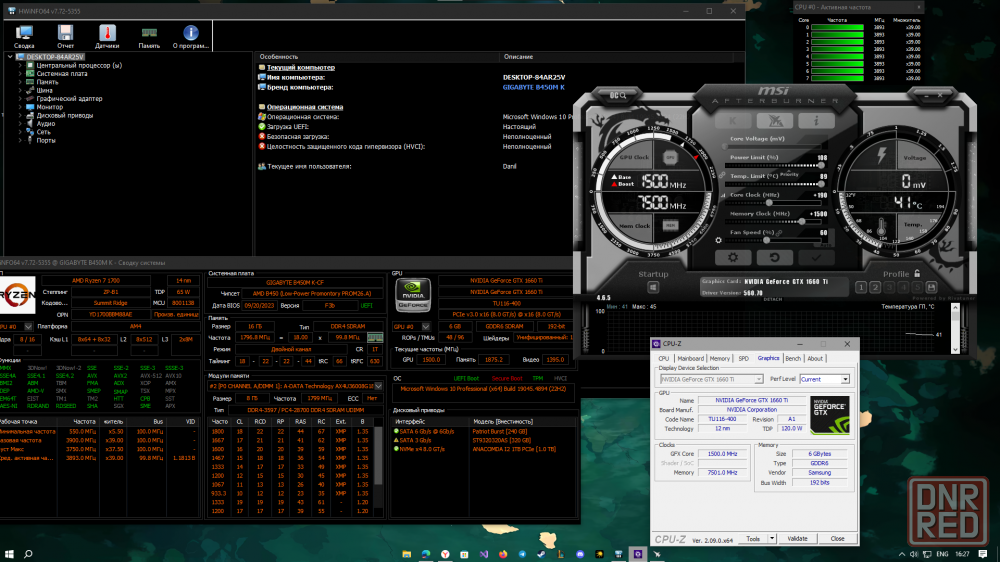This screenshot has width=1000, height=562.
Task: Toggle the power and temp limit link icon
Action: tap(722, 175)
